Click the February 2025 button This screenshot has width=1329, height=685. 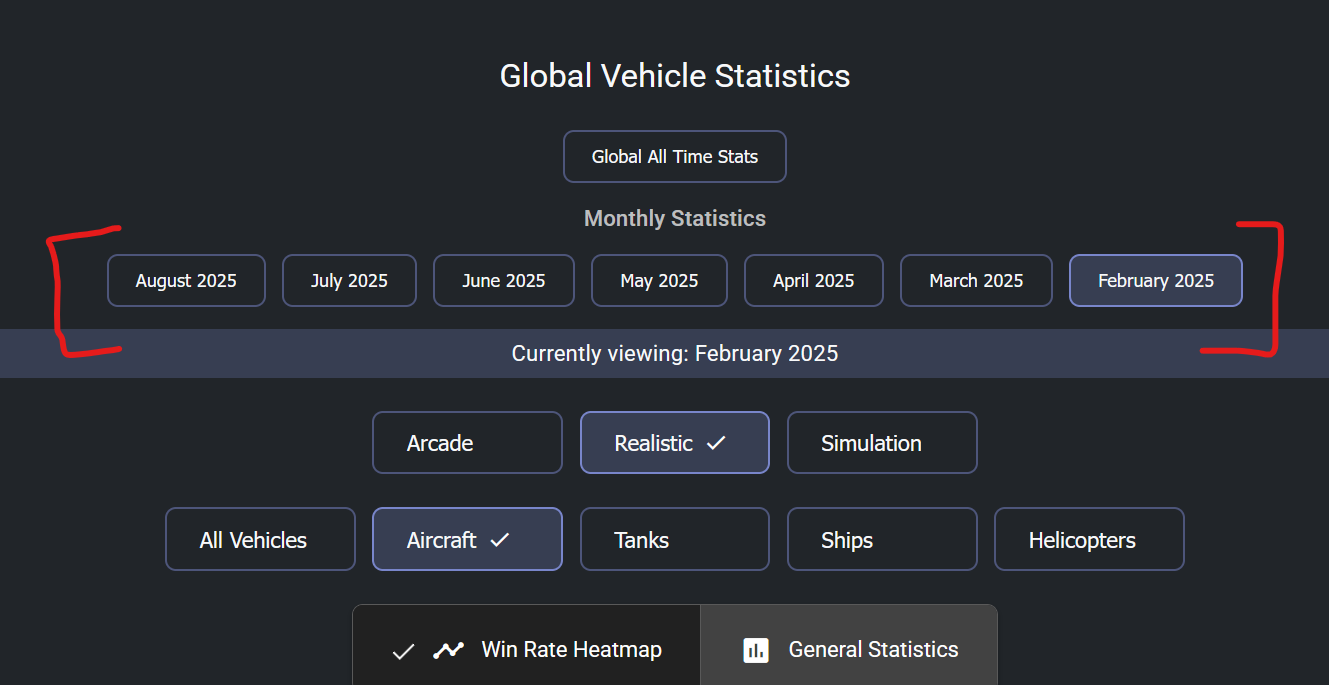pyautogui.click(x=1155, y=281)
